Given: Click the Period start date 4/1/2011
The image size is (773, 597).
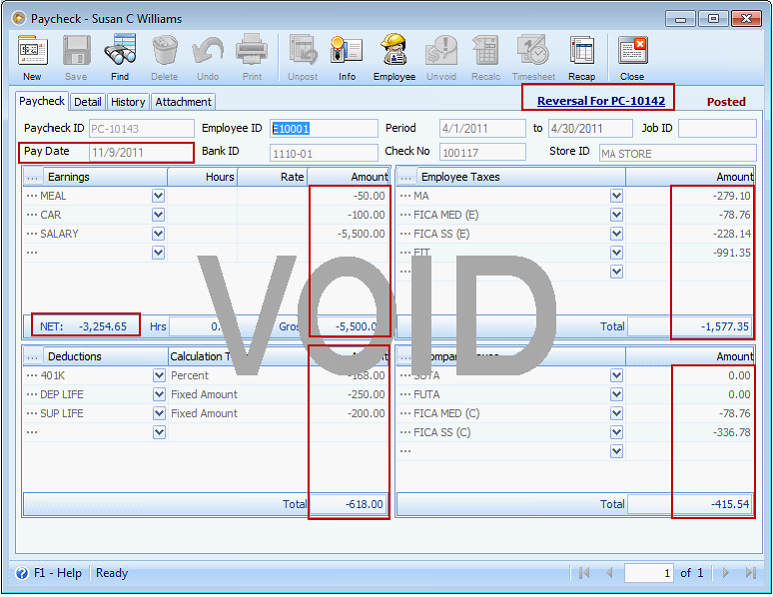Looking at the screenshot, I should tap(482, 129).
